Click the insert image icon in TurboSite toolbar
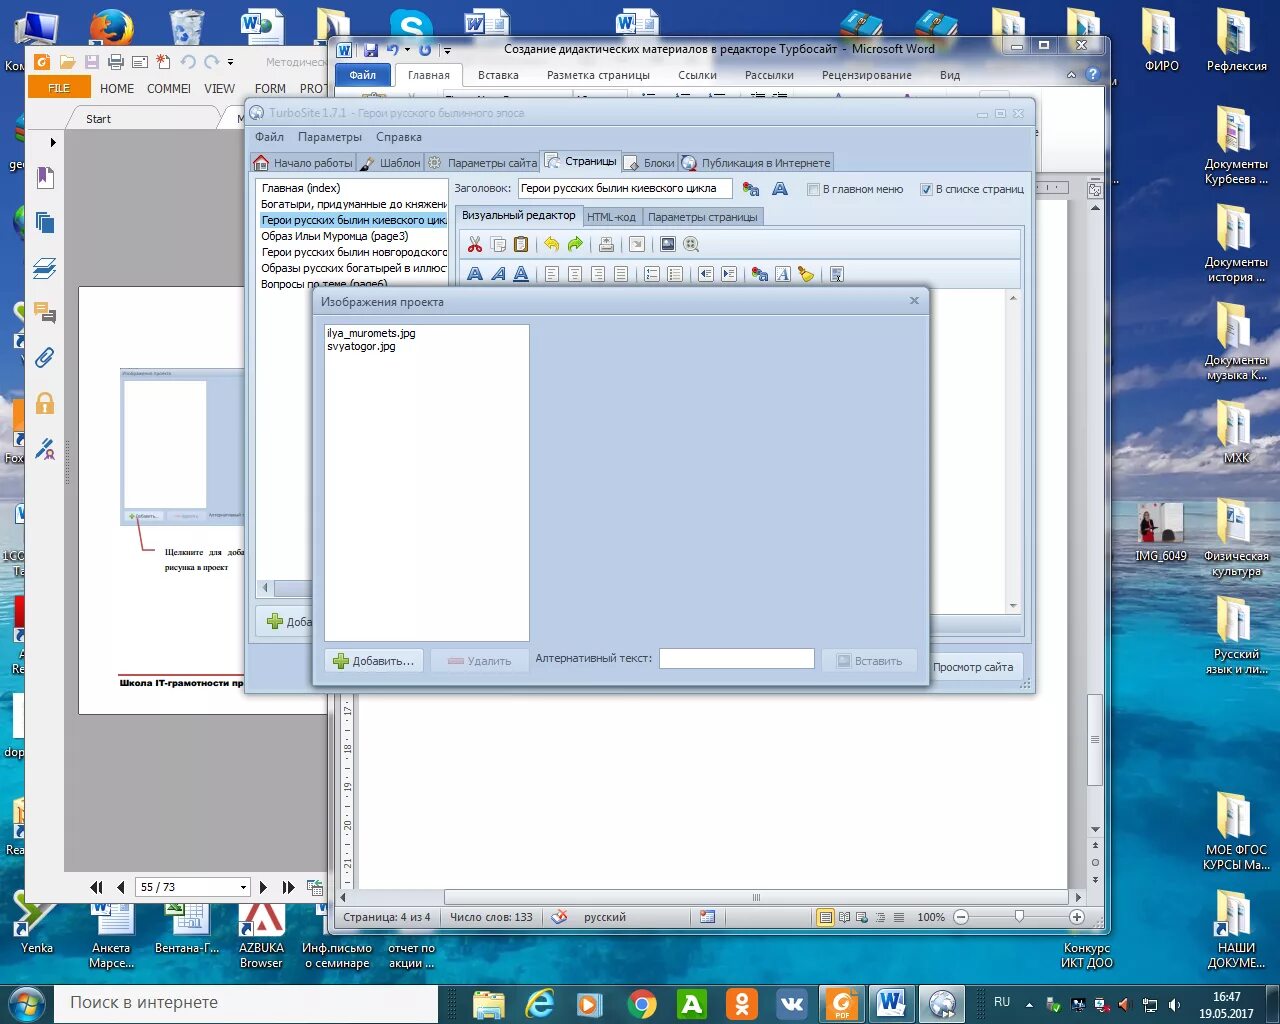The height and width of the screenshot is (1024, 1280). [668, 244]
